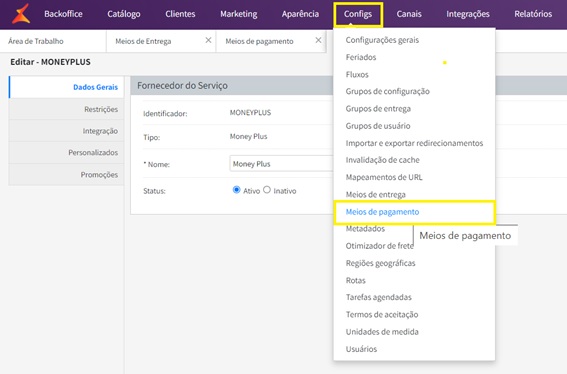This screenshot has height=374, width=567.
Task: Open Rotas menu entry
Action: coord(355,280)
